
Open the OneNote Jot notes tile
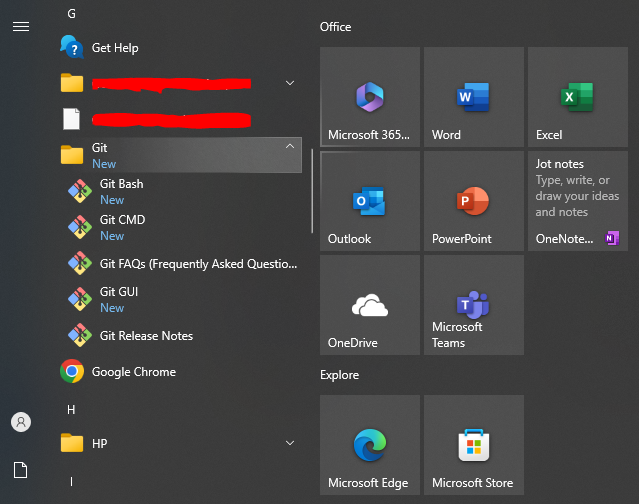pyautogui.click(x=578, y=201)
